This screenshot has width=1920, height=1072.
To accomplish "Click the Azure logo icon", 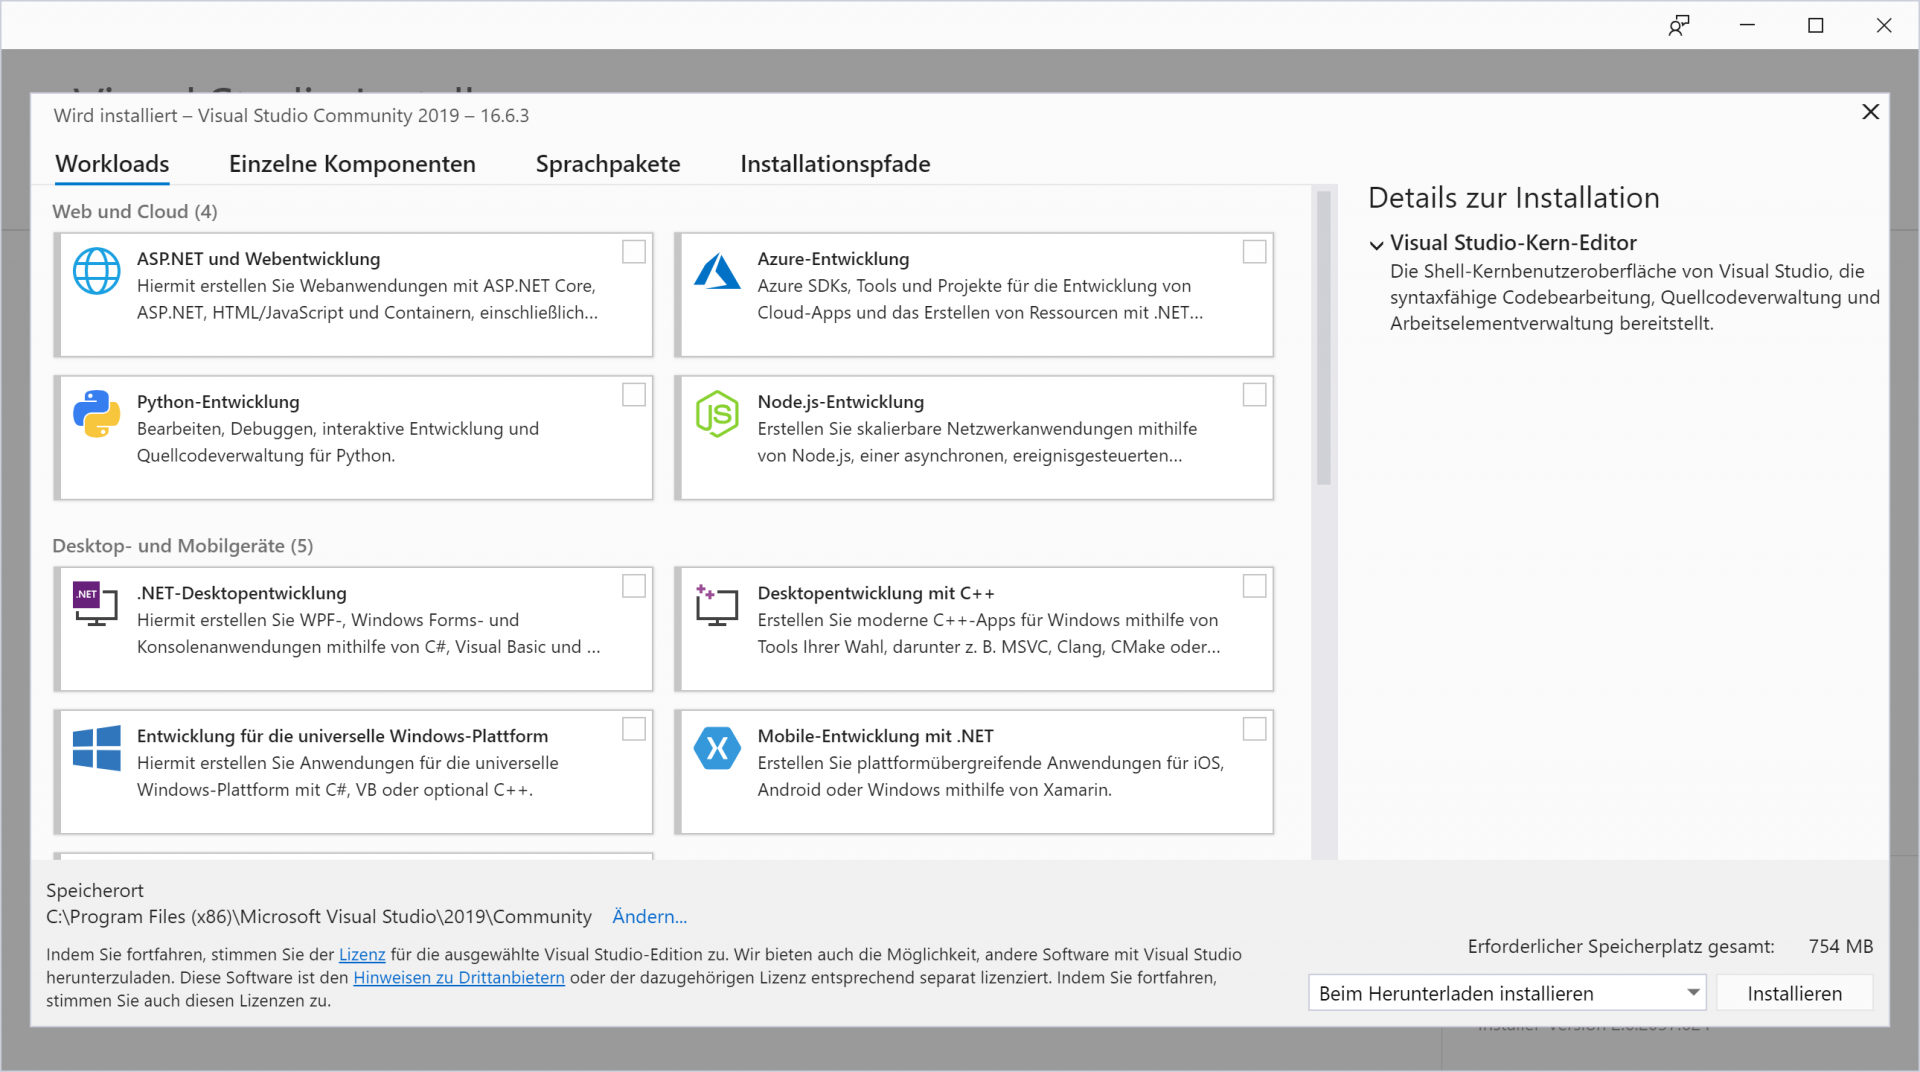I will [717, 271].
